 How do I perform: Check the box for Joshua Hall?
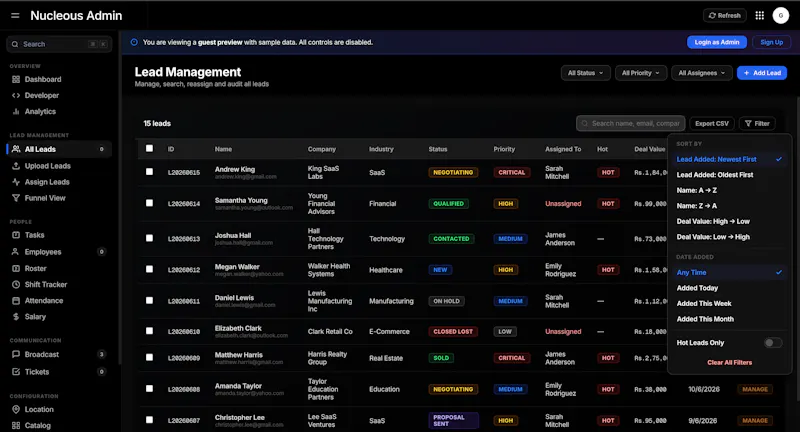point(149,238)
